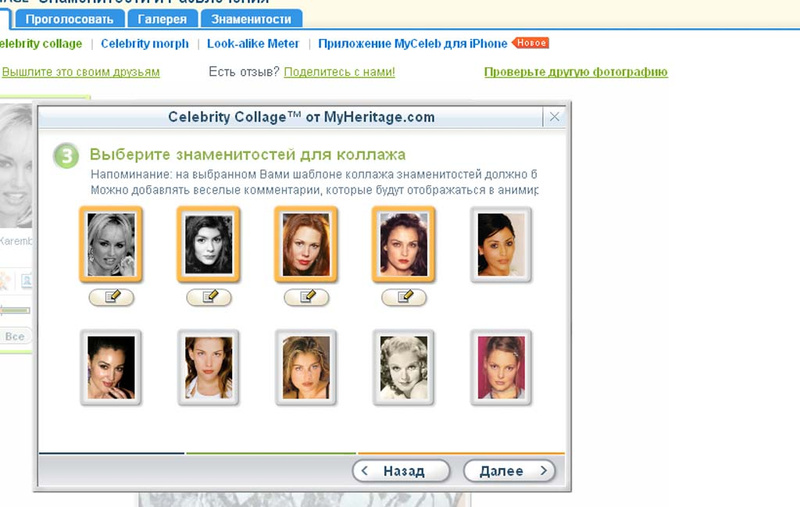Select the dark-haired black-and-white celebrity photo
The width and height of the screenshot is (800, 507).
click(208, 244)
